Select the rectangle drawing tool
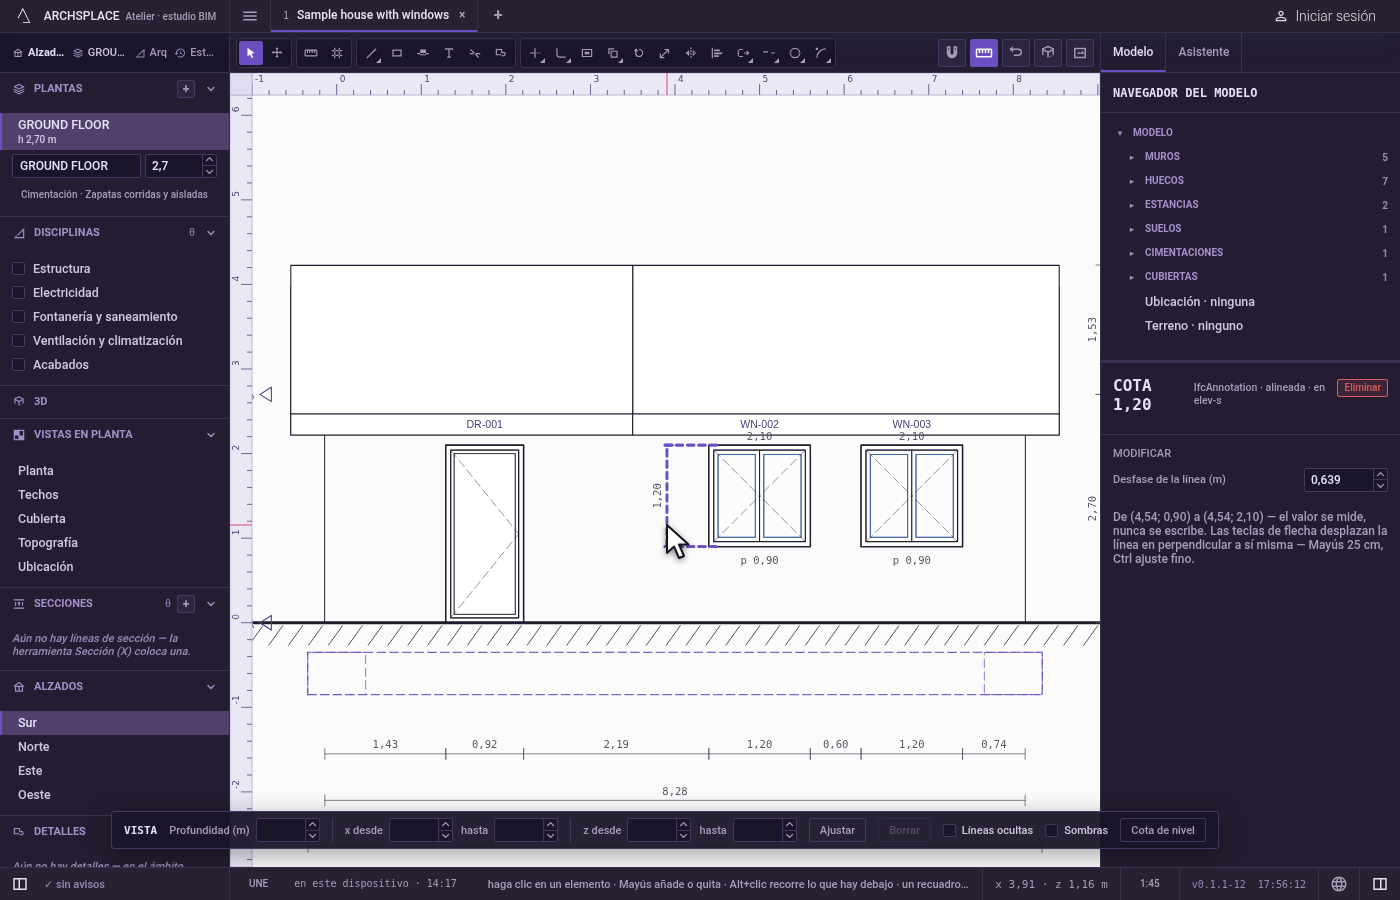This screenshot has width=1400, height=900. click(397, 53)
